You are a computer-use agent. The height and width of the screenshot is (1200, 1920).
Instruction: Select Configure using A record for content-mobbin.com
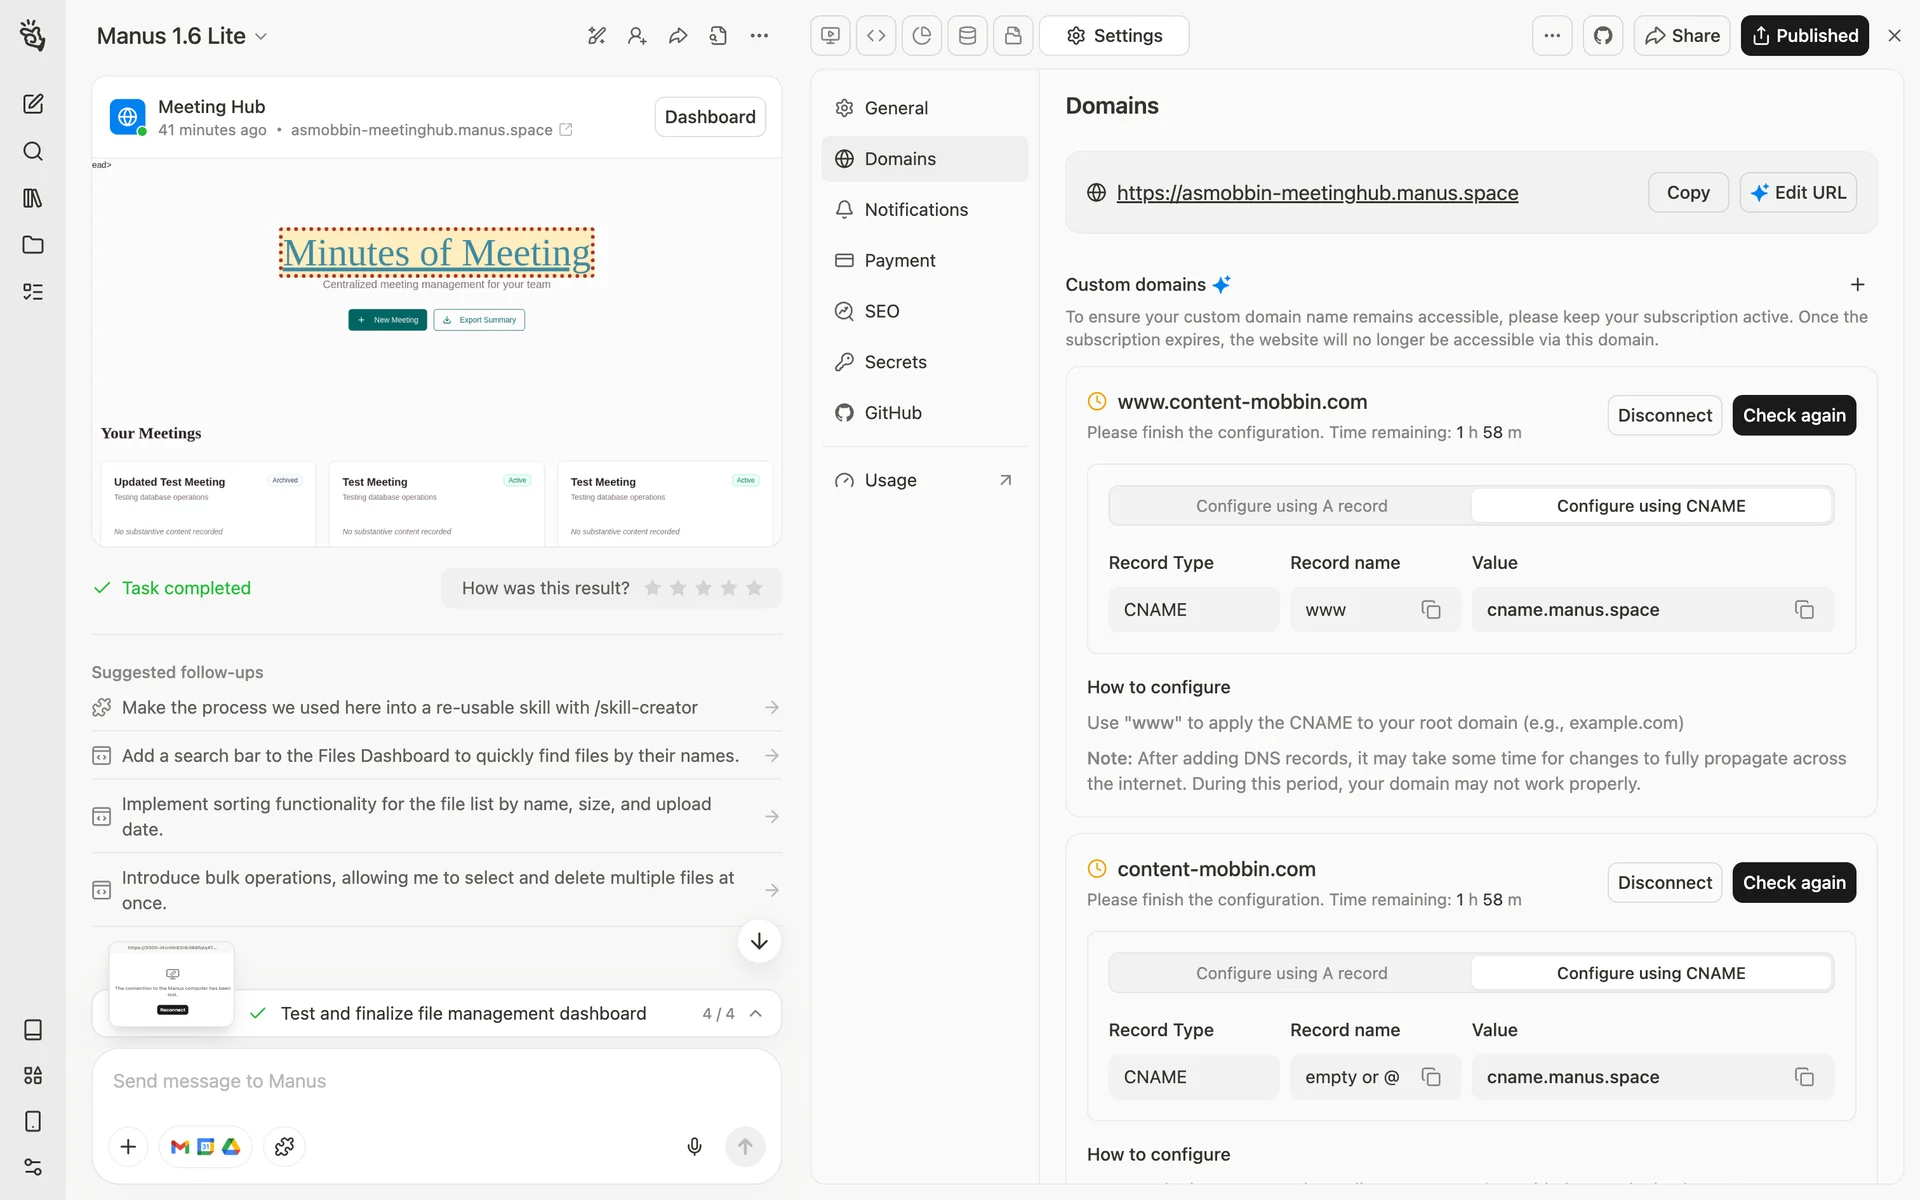[1291, 973]
